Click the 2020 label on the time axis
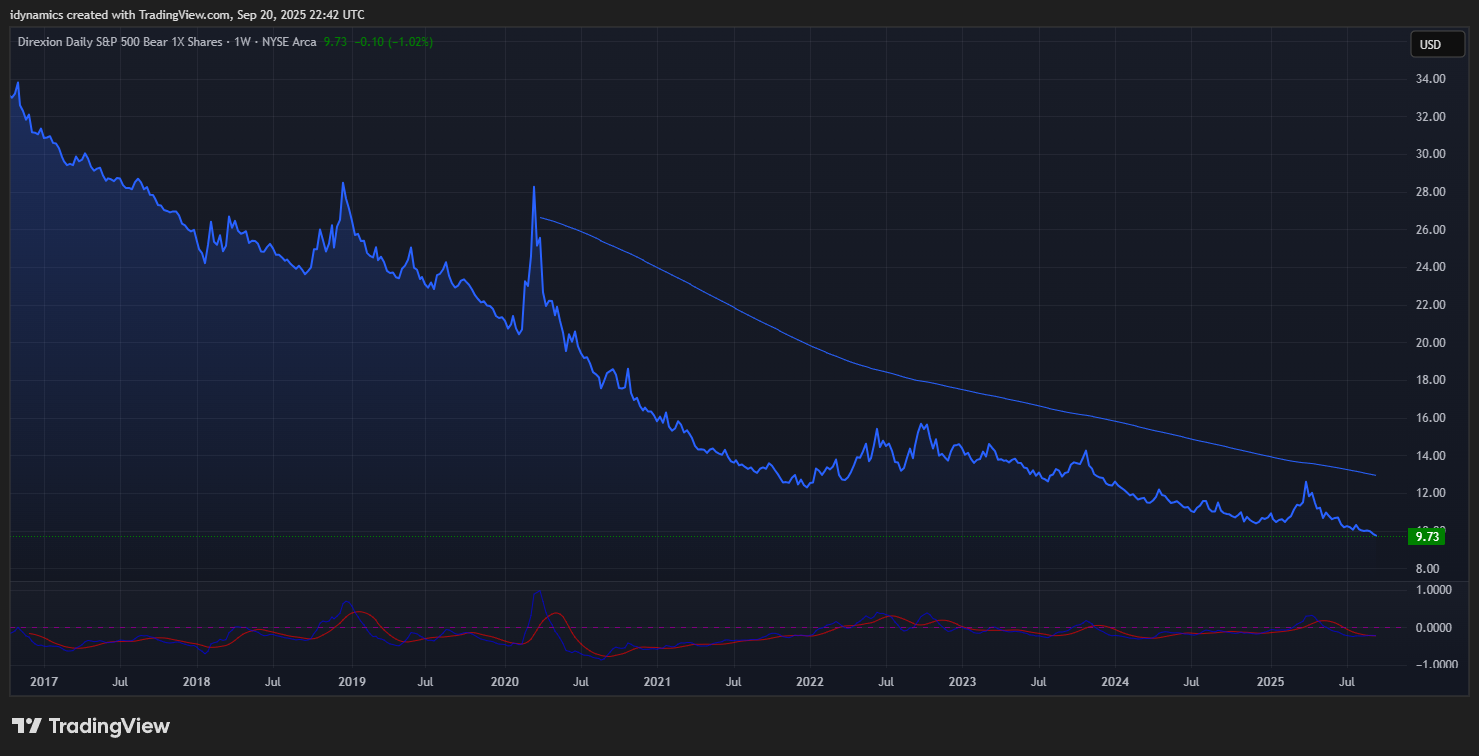 (x=504, y=682)
